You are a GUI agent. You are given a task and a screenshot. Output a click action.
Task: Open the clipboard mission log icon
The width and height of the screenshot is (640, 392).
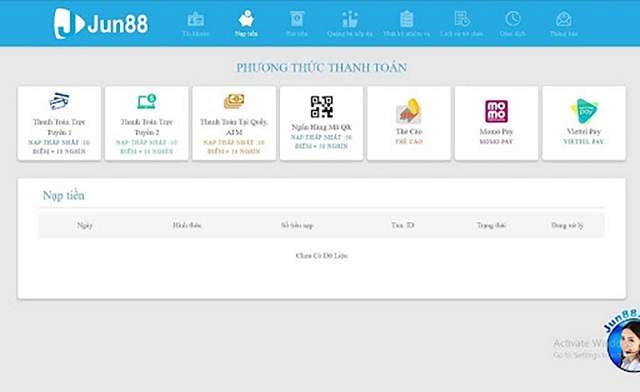[407, 19]
